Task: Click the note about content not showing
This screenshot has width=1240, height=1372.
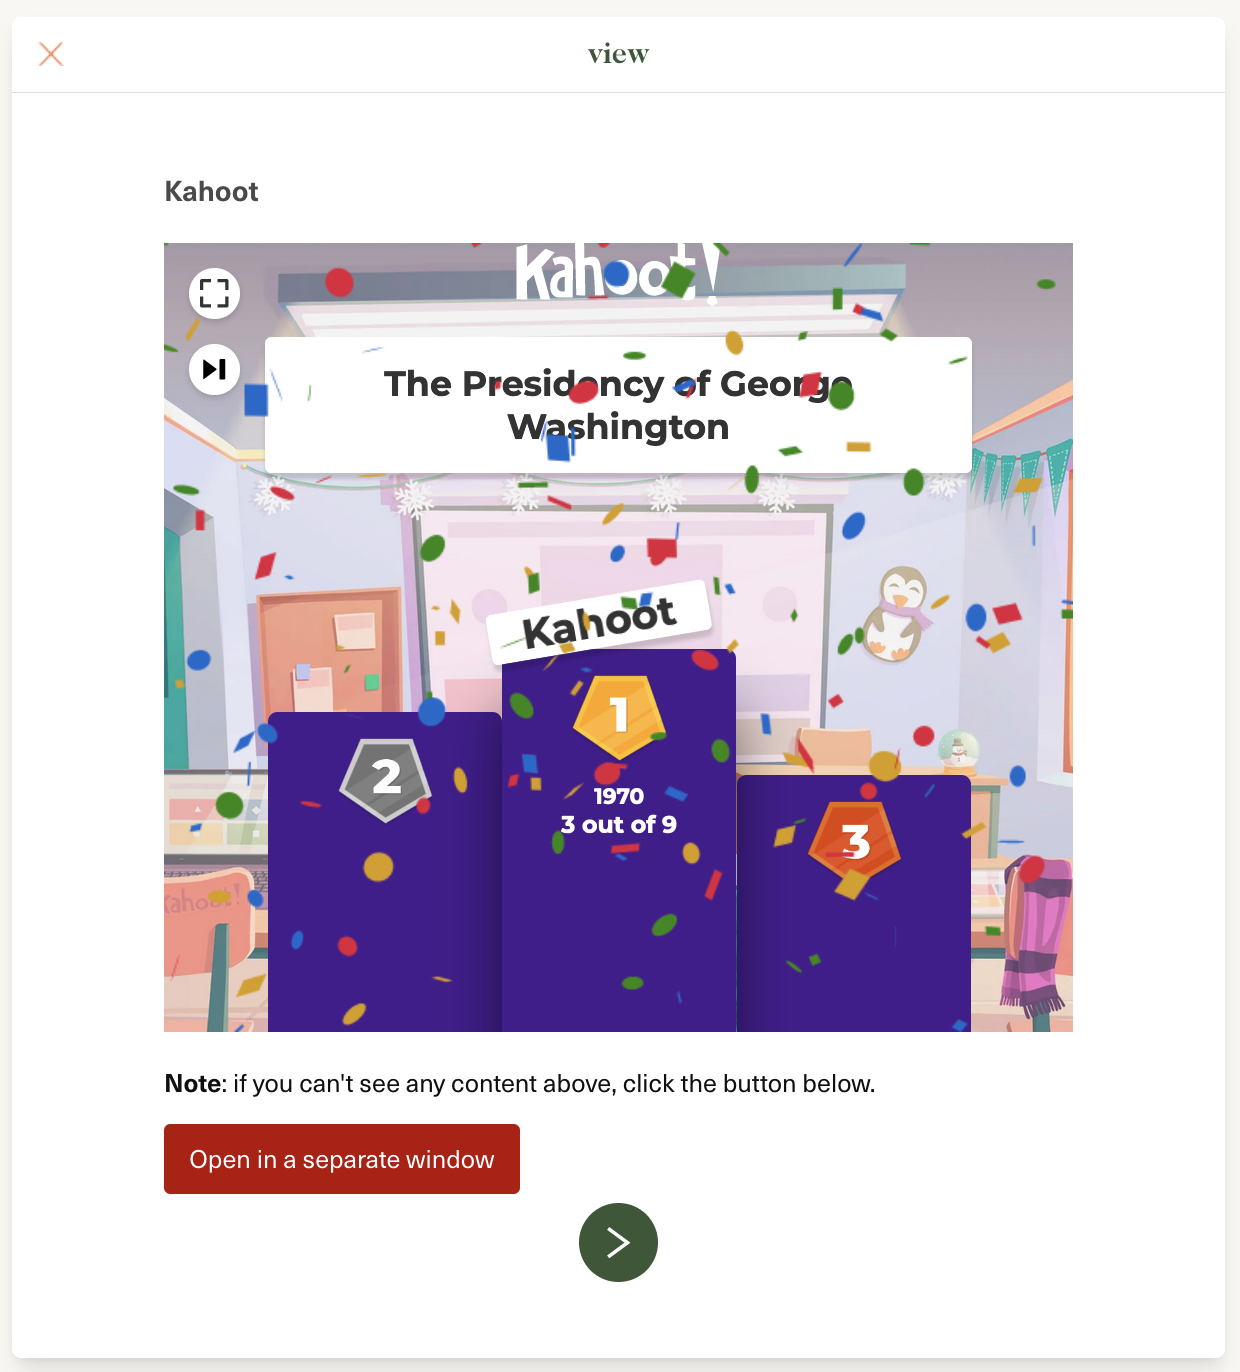Action: pyautogui.click(x=520, y=1084)
